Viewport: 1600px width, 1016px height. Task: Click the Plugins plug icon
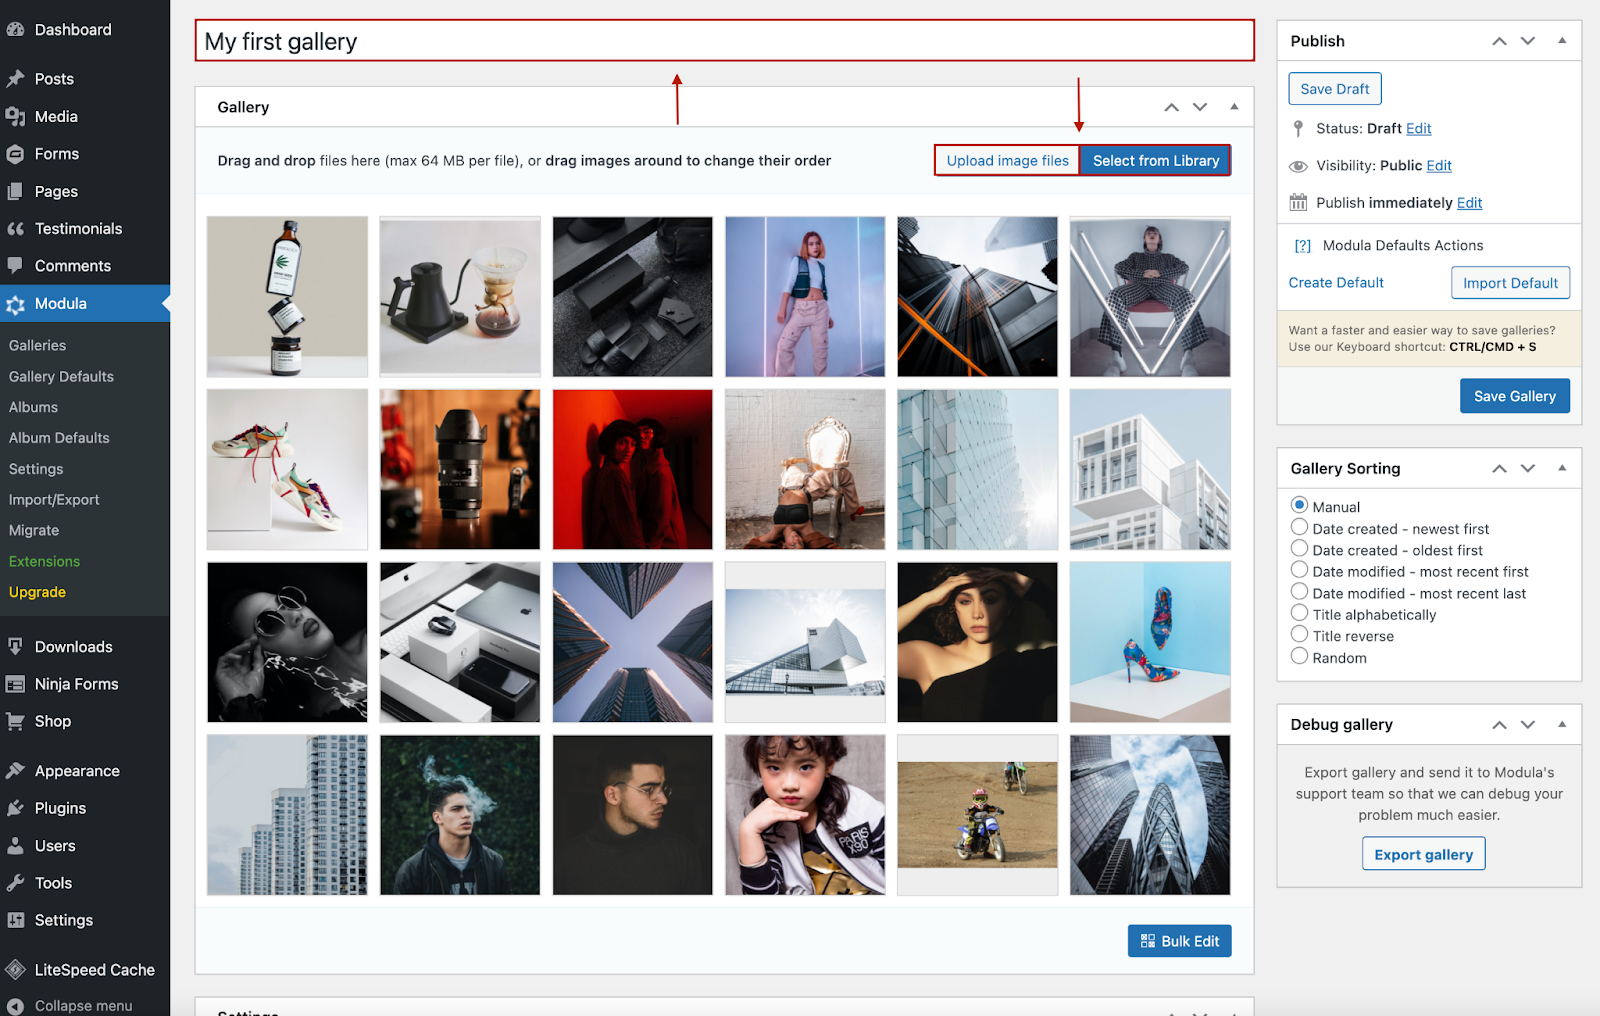15,808
